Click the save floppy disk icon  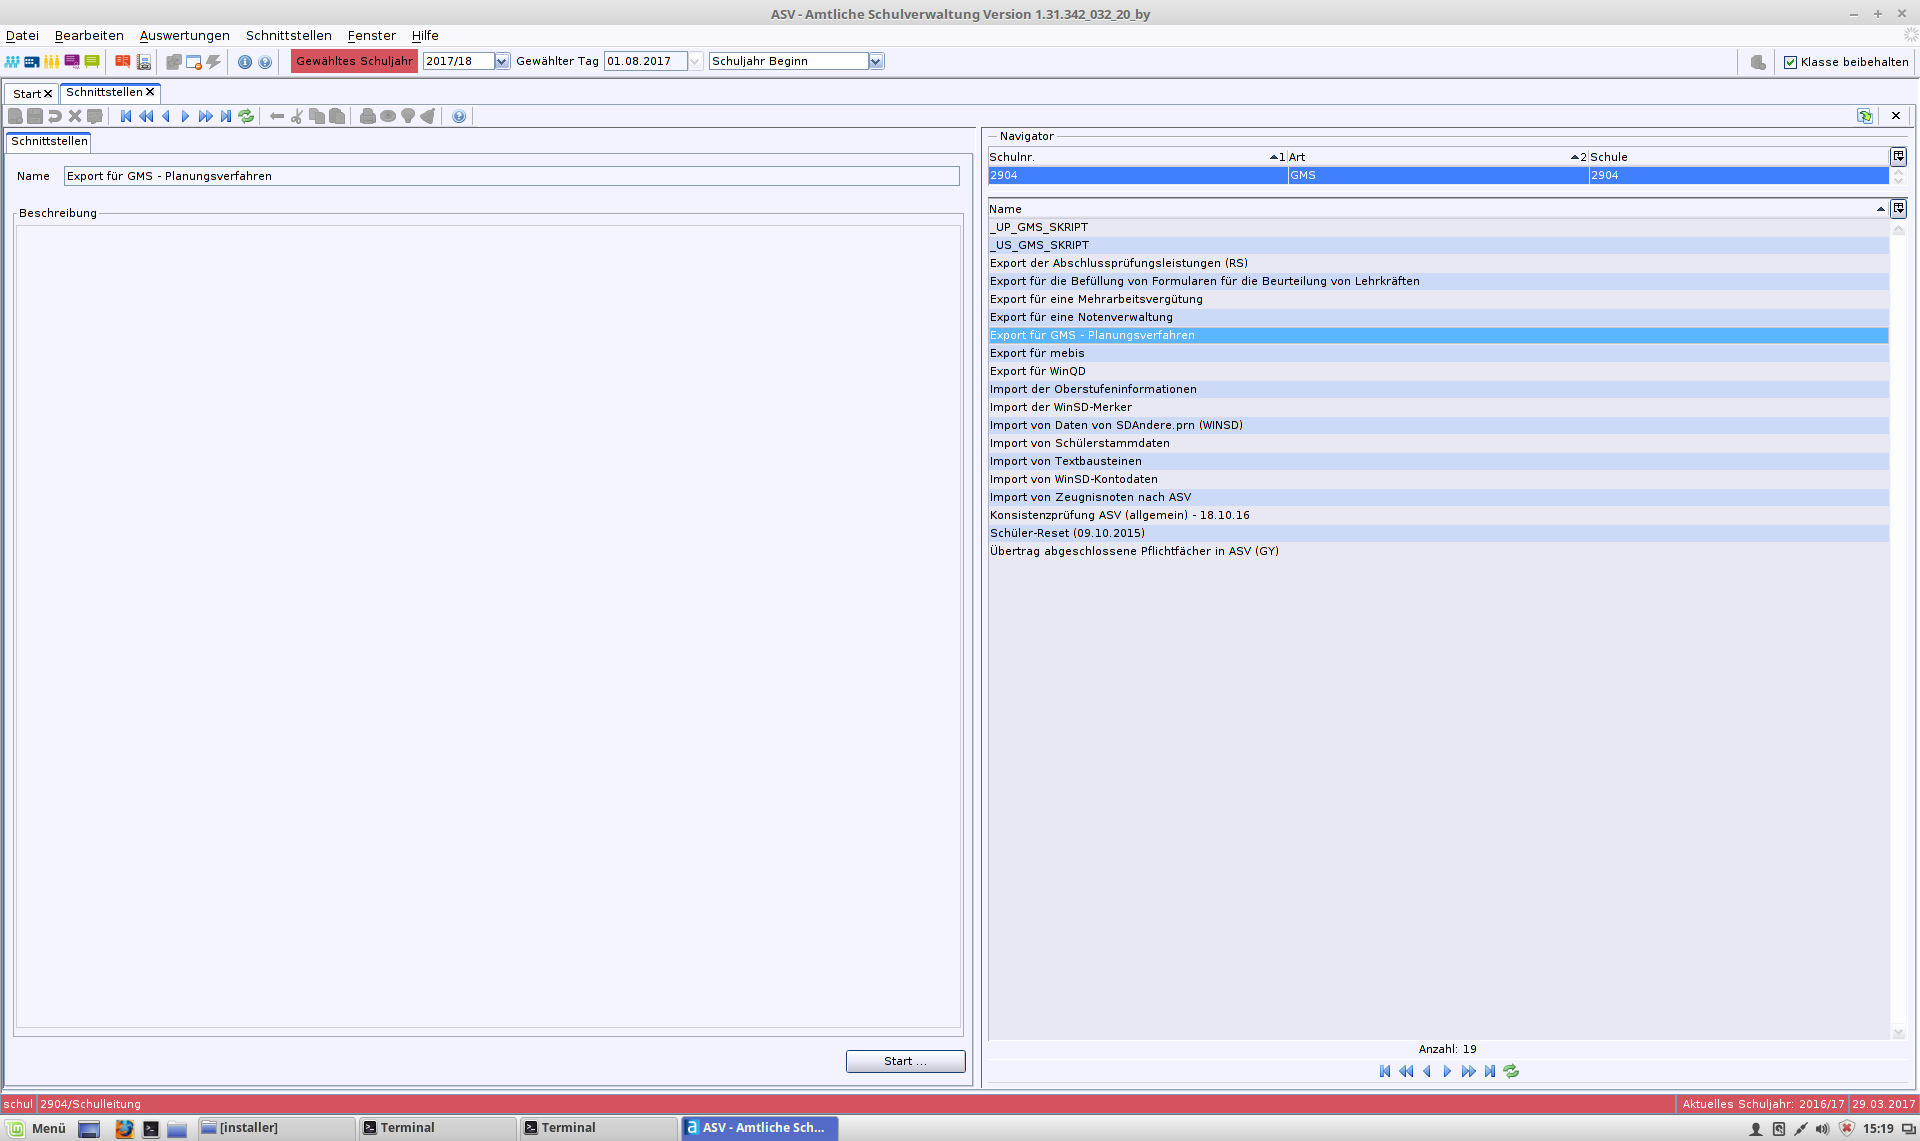click(35, 116)
